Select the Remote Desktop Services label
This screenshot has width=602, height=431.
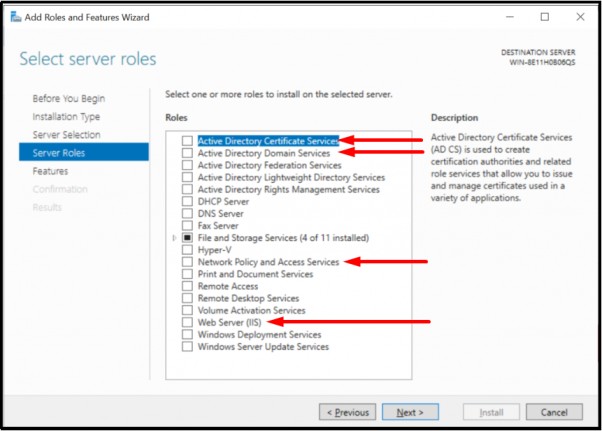tap(248, 298)
